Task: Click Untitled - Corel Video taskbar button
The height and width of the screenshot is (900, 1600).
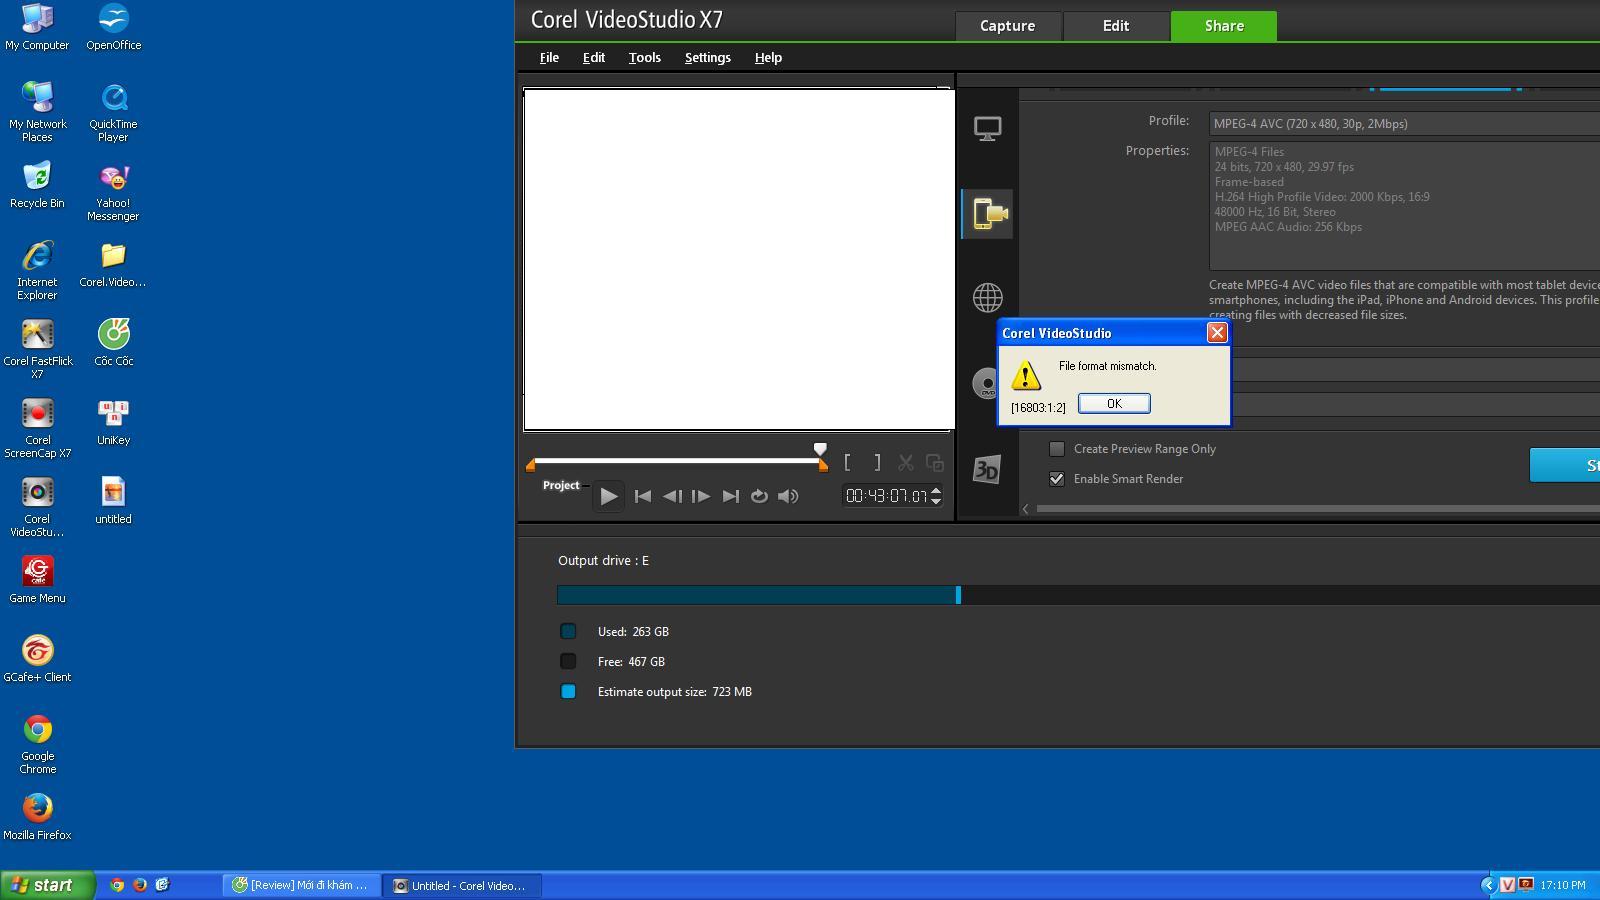Action: pos(461,885)
